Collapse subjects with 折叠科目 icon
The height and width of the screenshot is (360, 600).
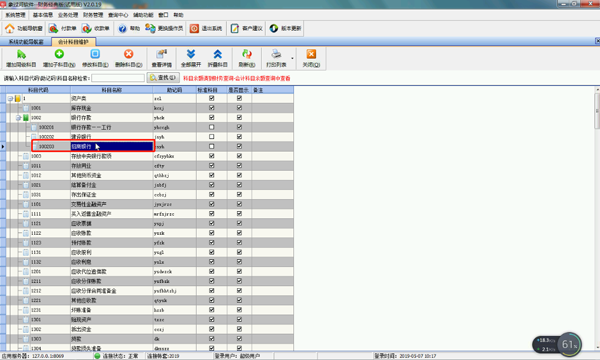point(217,54)
